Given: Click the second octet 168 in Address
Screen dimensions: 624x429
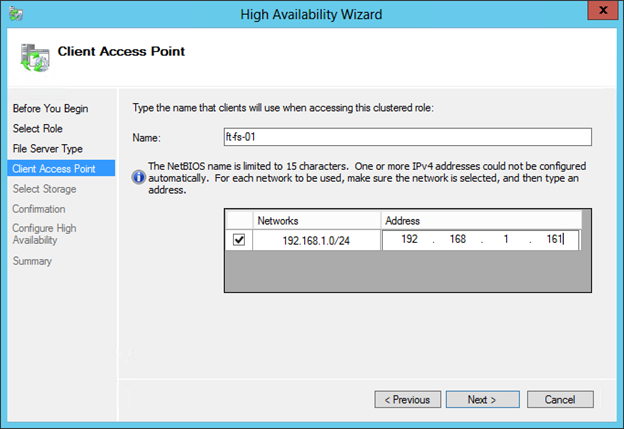Looking at the screenshot, I should coord(458,239).
